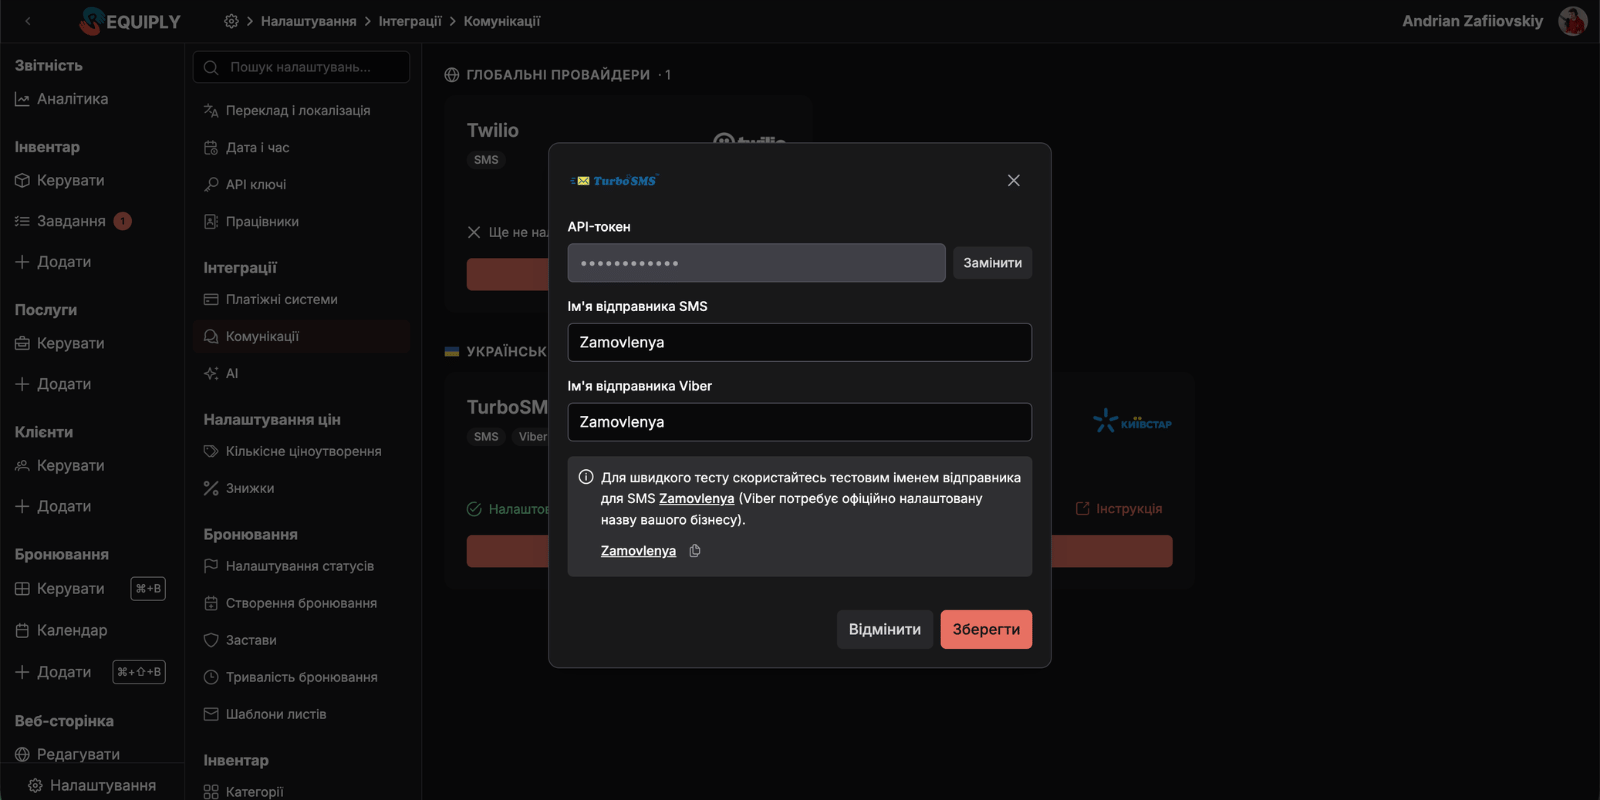Image resolution: width=1600 pixels, height=800 pixels.
Task: Click the Завдання notification badge
Action: [123, 221]
